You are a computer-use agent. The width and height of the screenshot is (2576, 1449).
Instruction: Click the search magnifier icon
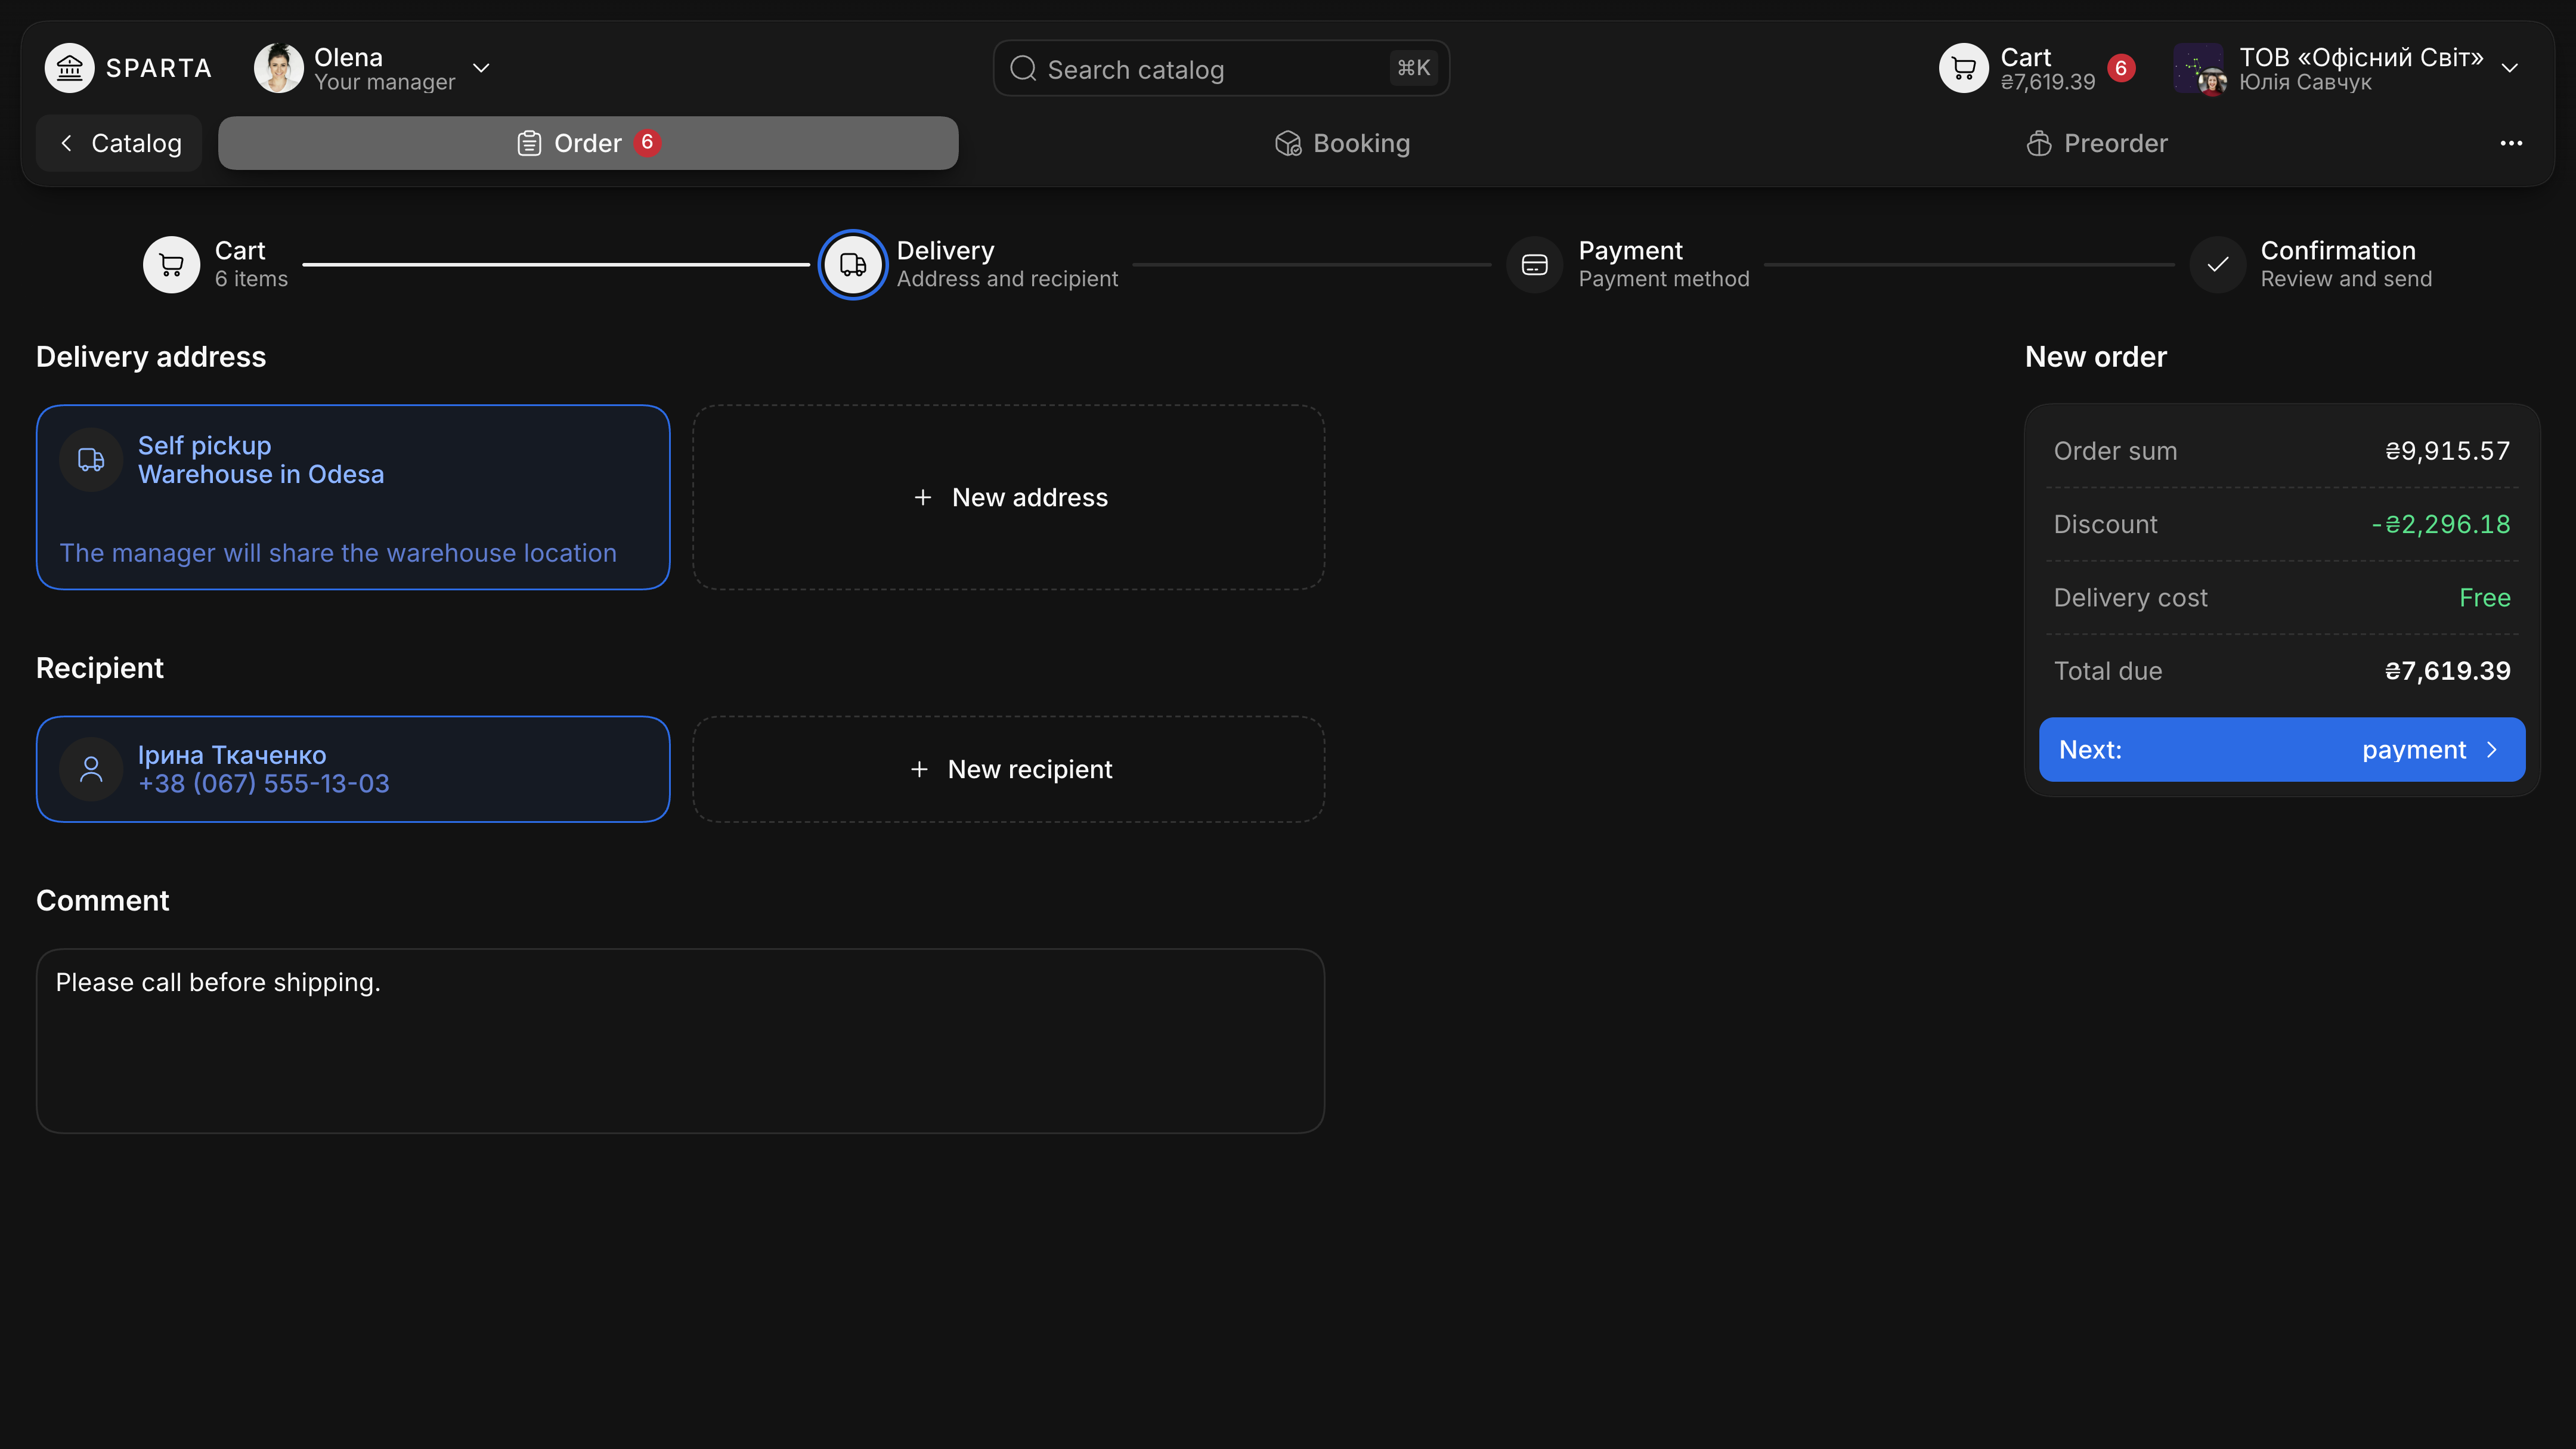[x=1023, y=68]
